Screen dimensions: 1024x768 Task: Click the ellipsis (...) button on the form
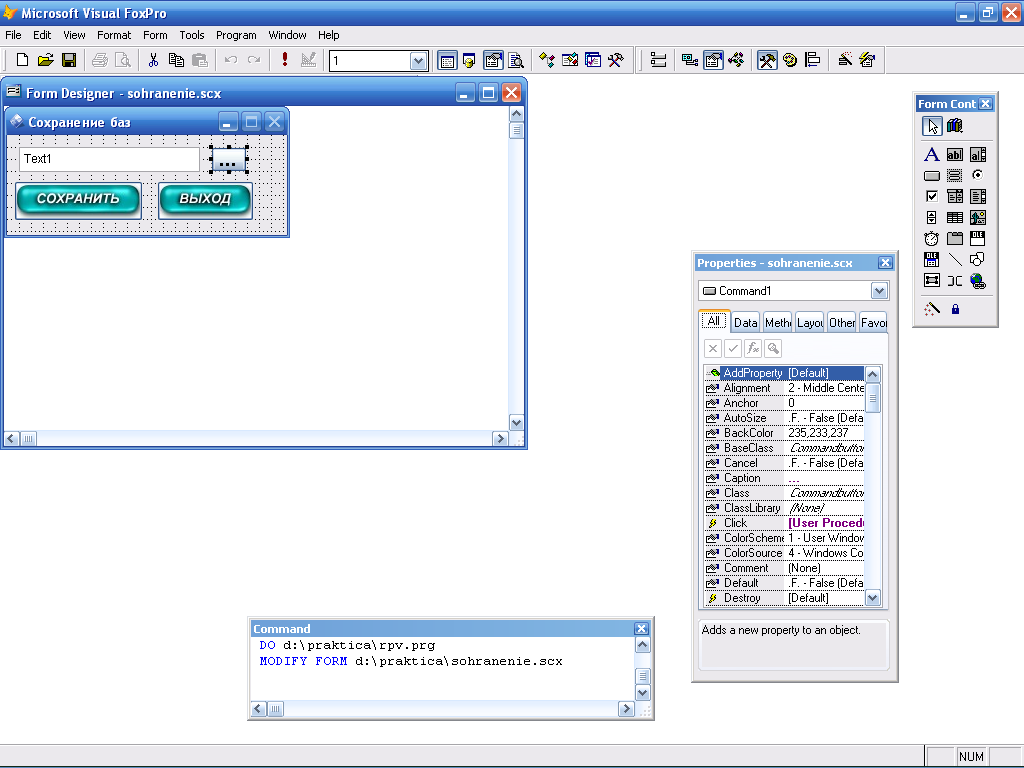(228, 159)
